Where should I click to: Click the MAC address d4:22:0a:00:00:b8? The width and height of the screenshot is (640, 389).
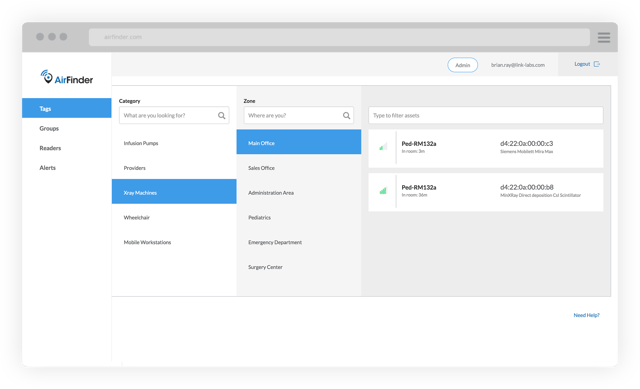[x=527, y=187]
